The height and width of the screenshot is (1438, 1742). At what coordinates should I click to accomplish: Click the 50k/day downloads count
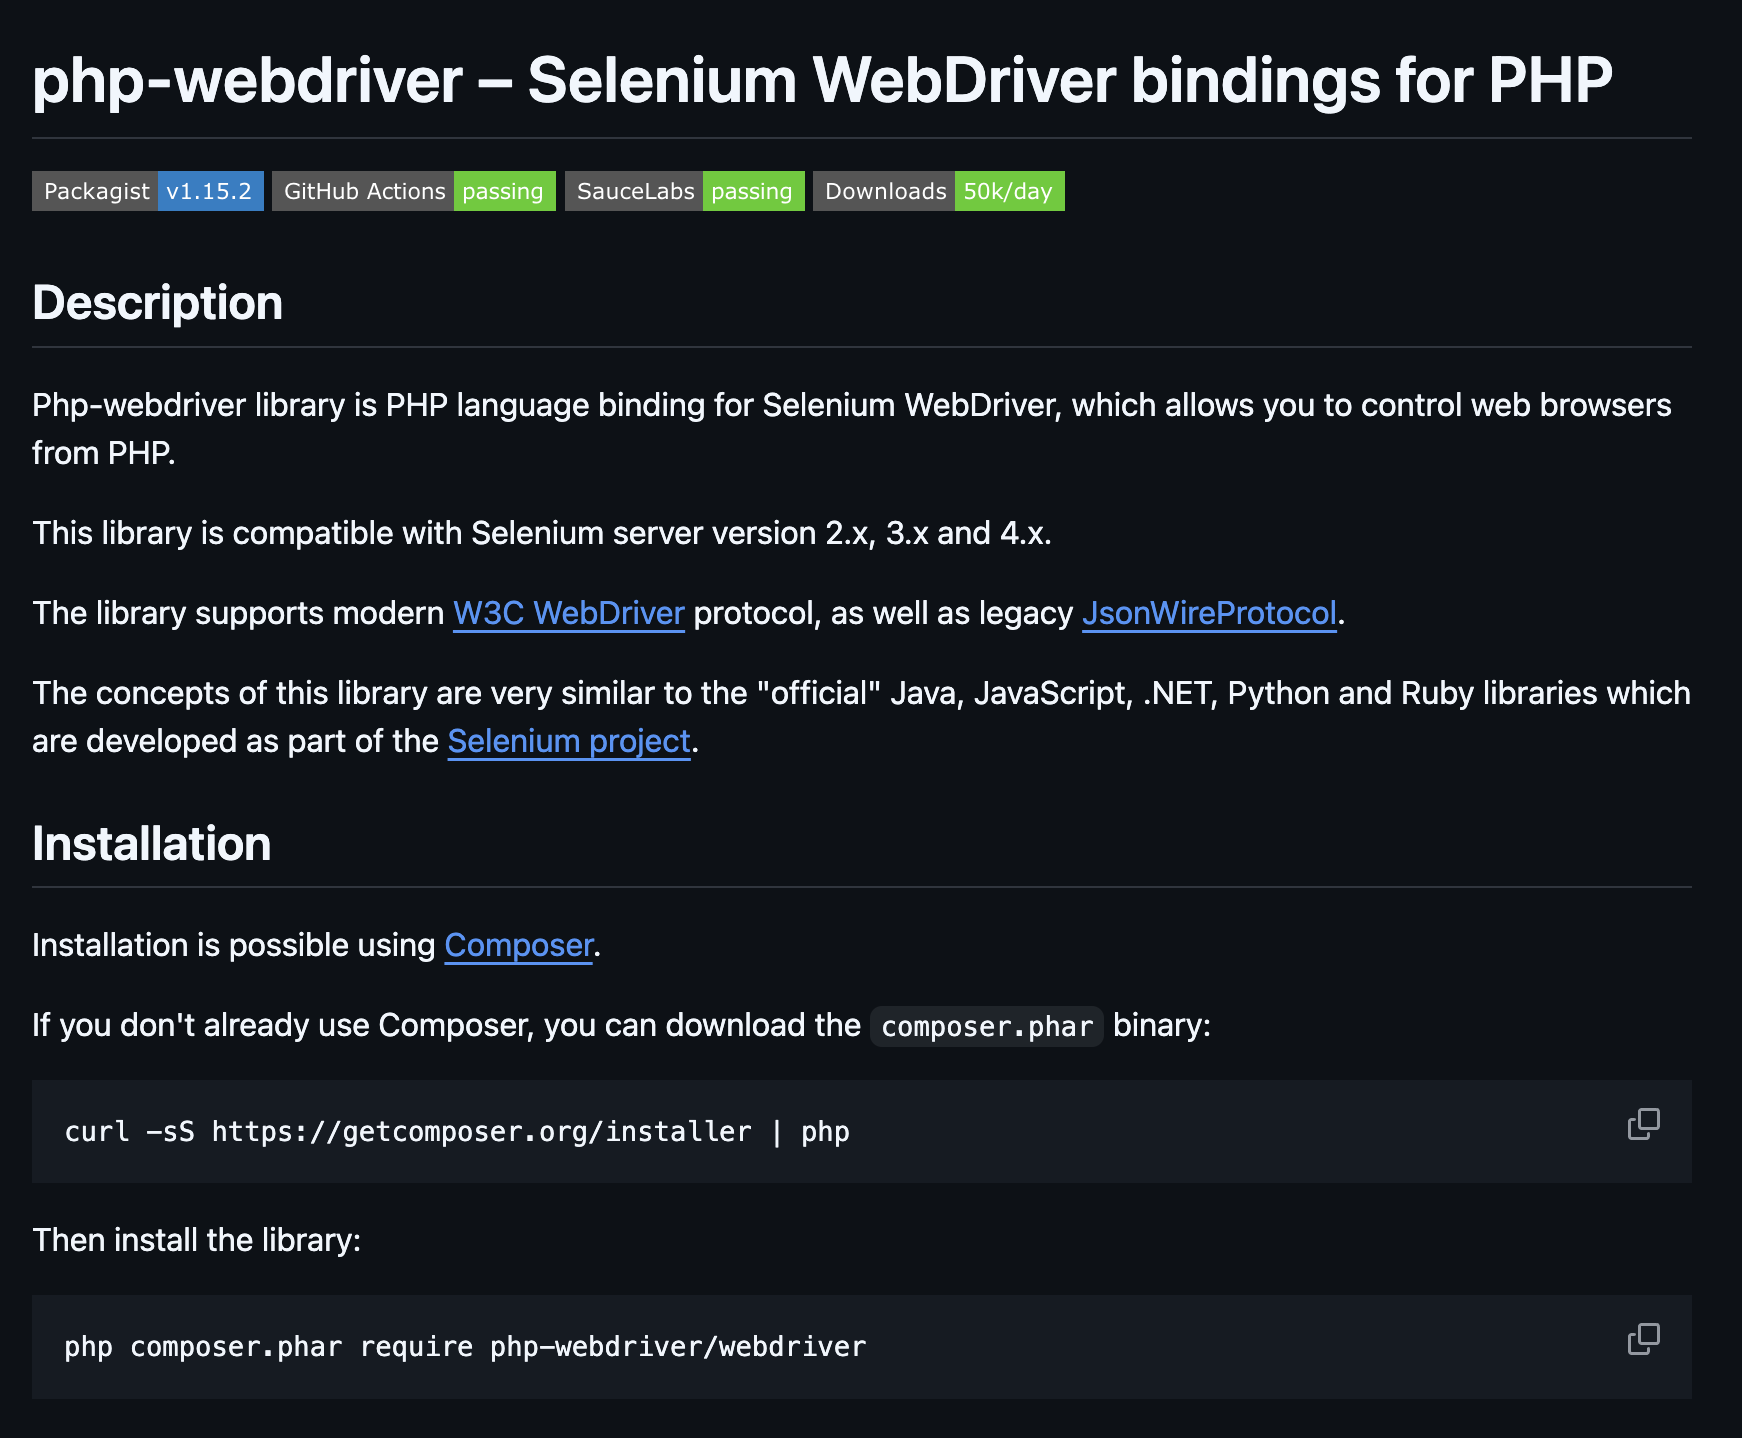click(x=1009, y=191)
